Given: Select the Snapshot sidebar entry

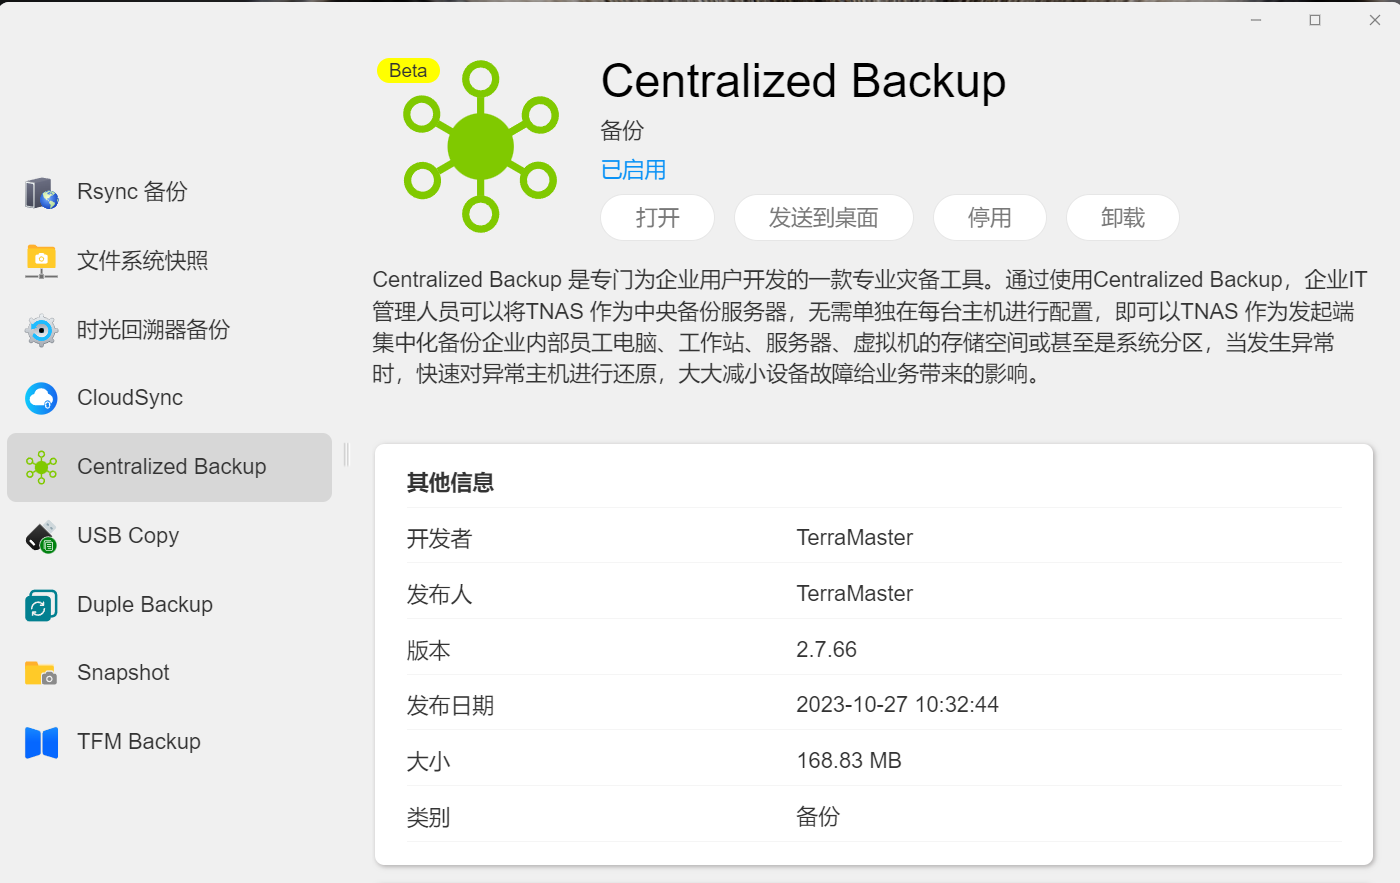Looking at the screenshot, I should [169, 673].
